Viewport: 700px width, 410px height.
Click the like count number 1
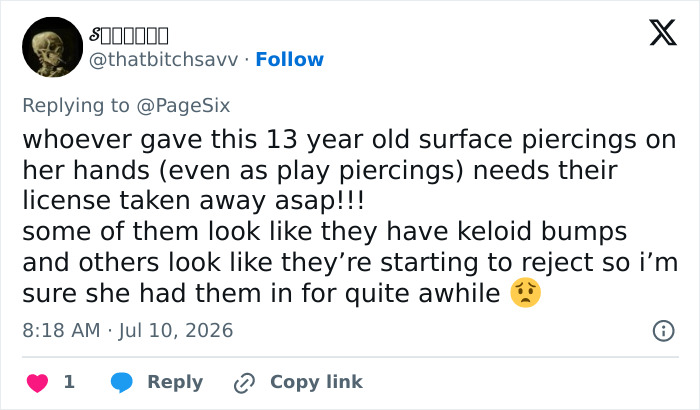69,382
